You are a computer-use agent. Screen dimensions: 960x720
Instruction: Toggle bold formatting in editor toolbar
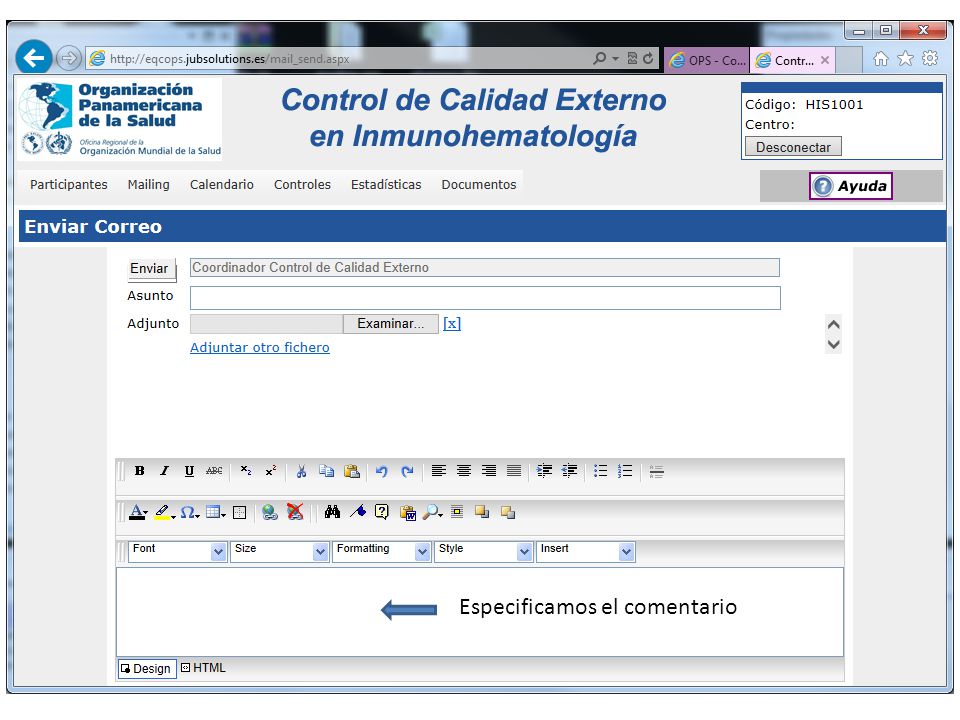click(140, 471)
